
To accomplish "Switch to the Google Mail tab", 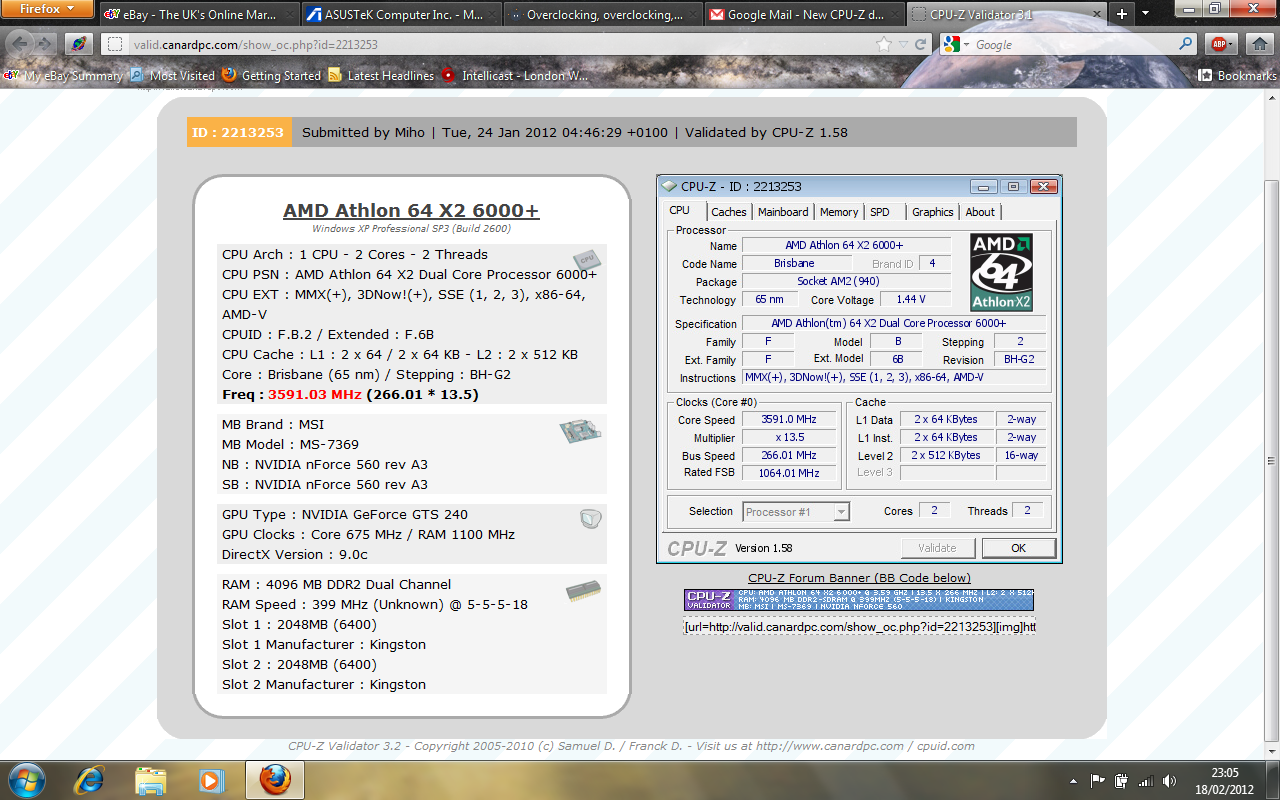I will (804, 14).
